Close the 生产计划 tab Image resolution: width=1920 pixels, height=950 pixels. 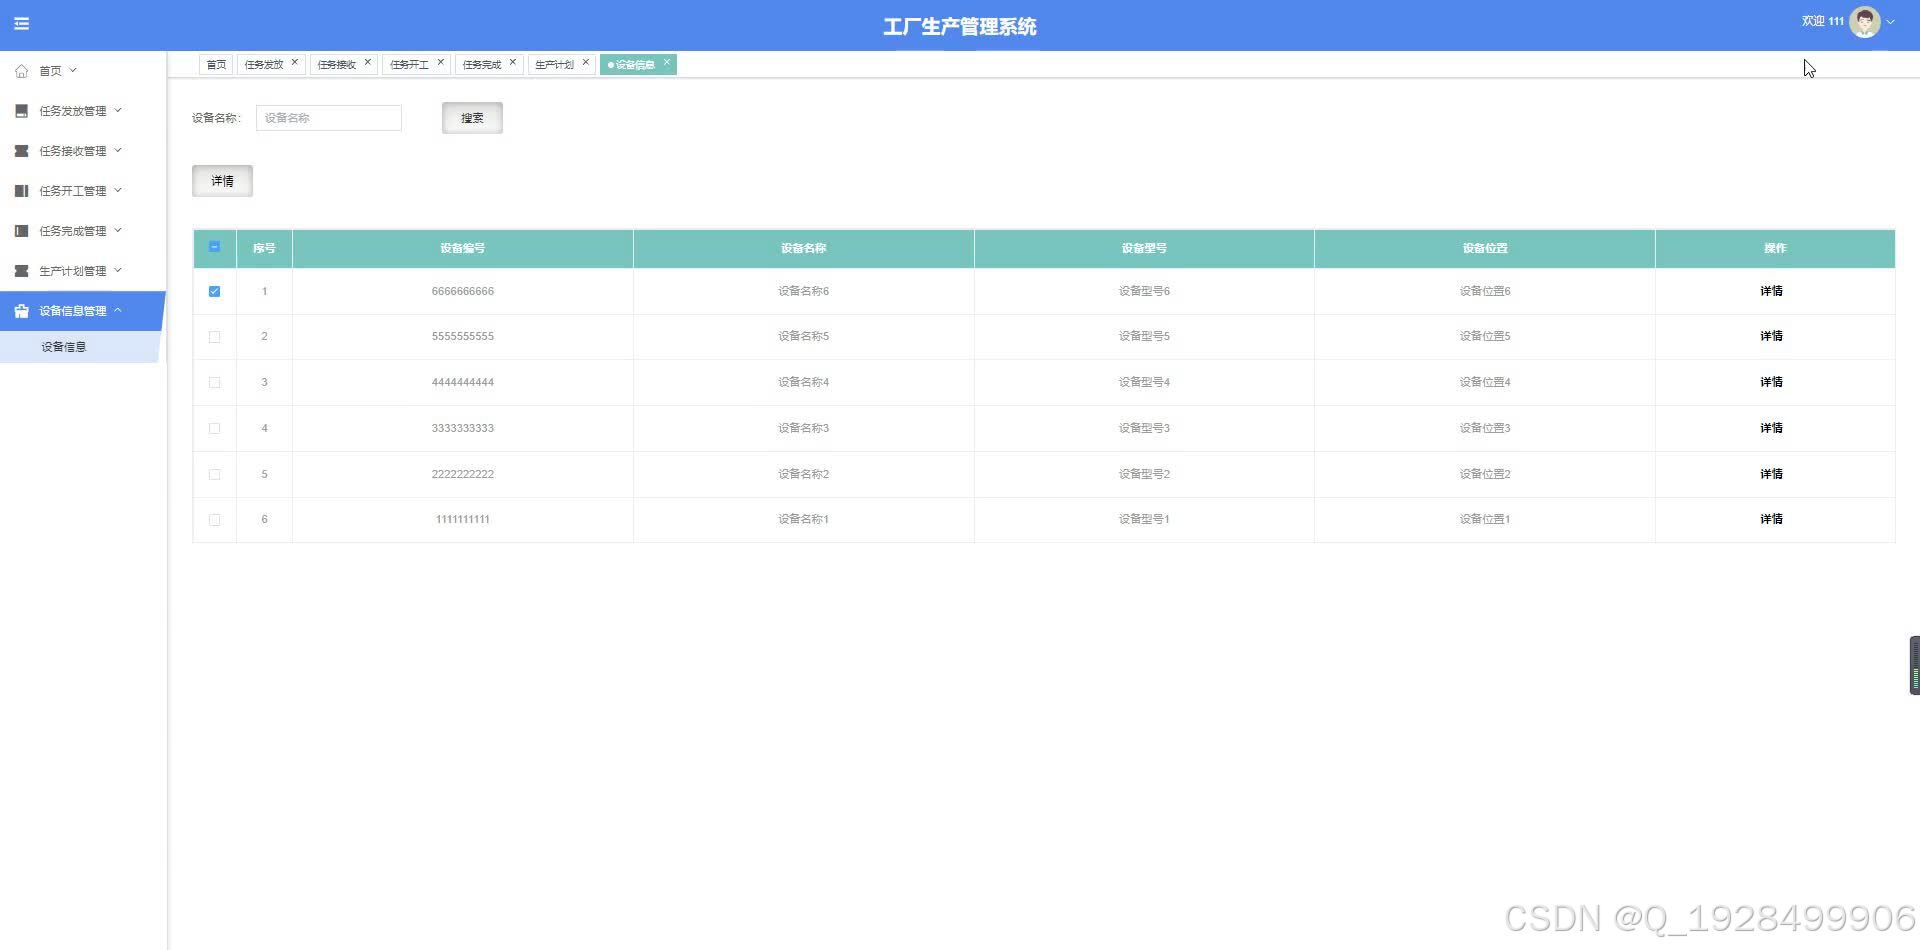coord(586,62)
